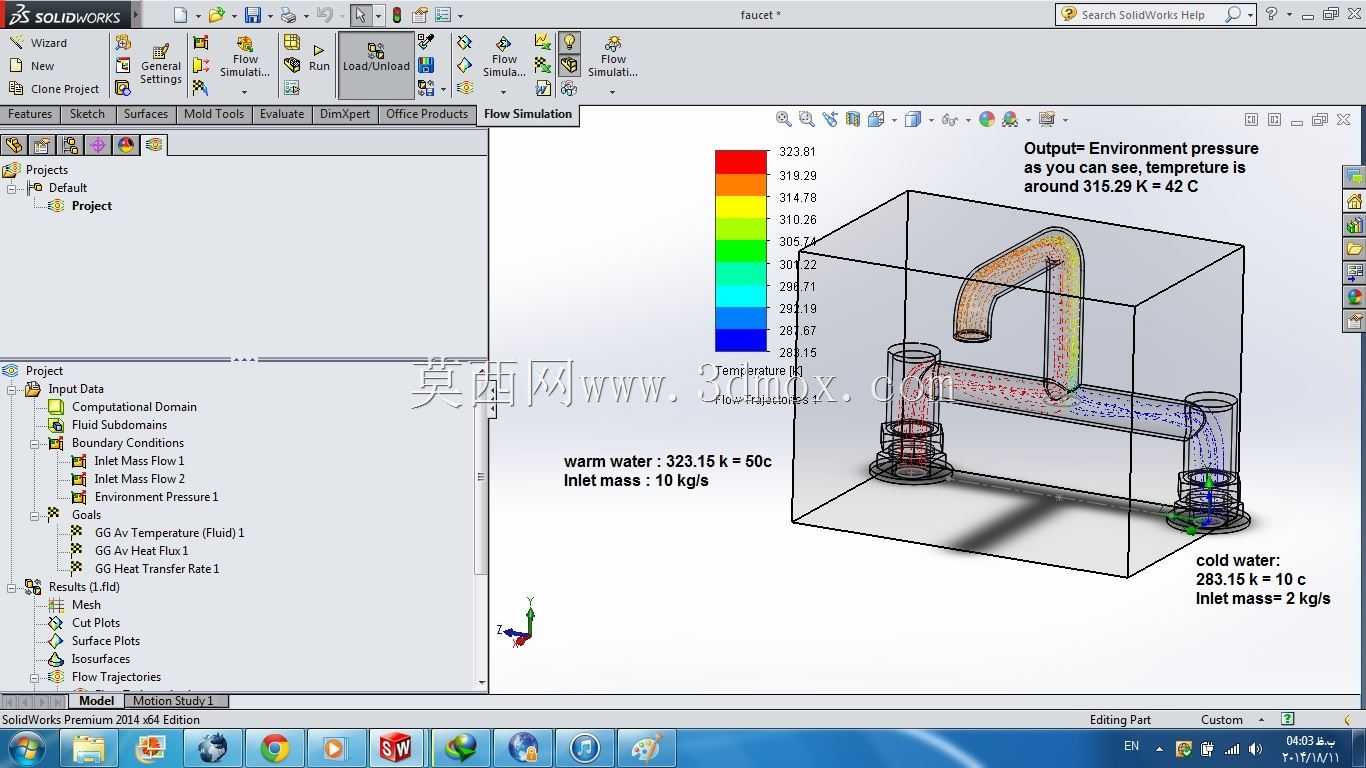Click the blue legend color band
This screenshot has height=768, width=1366.
pos(740,340)
